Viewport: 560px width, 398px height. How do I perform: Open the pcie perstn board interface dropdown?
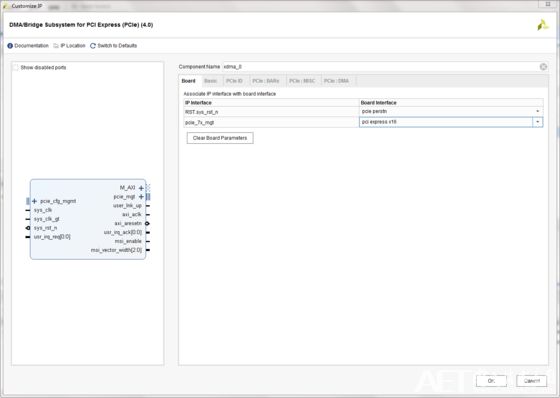(538, 111)
